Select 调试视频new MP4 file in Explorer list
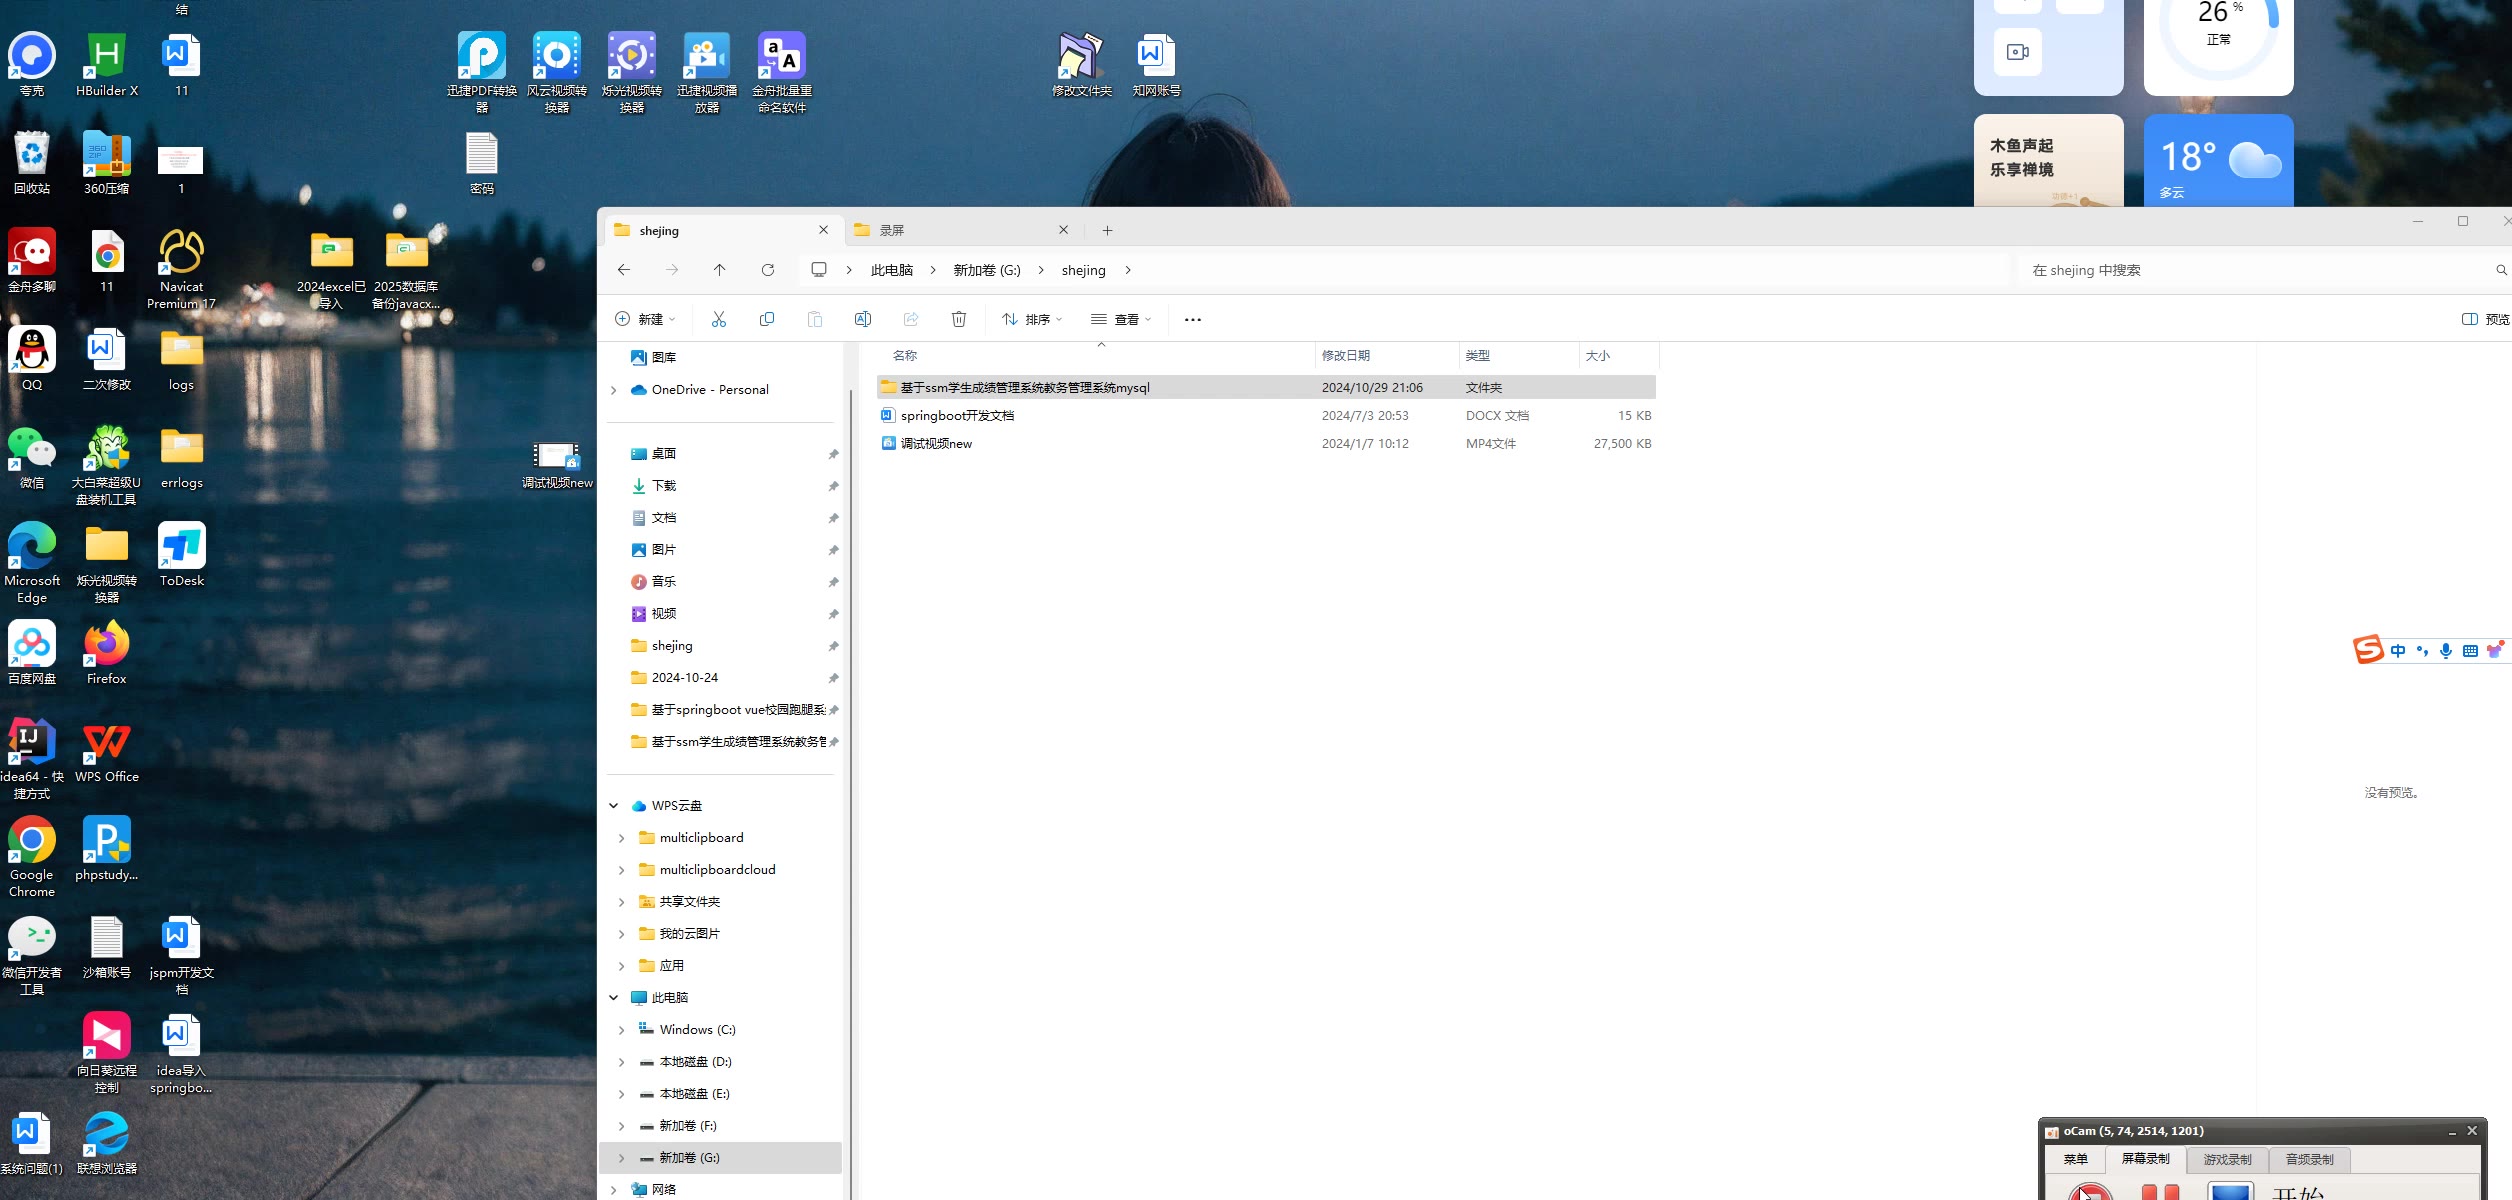 click(x=1266, y=444)
